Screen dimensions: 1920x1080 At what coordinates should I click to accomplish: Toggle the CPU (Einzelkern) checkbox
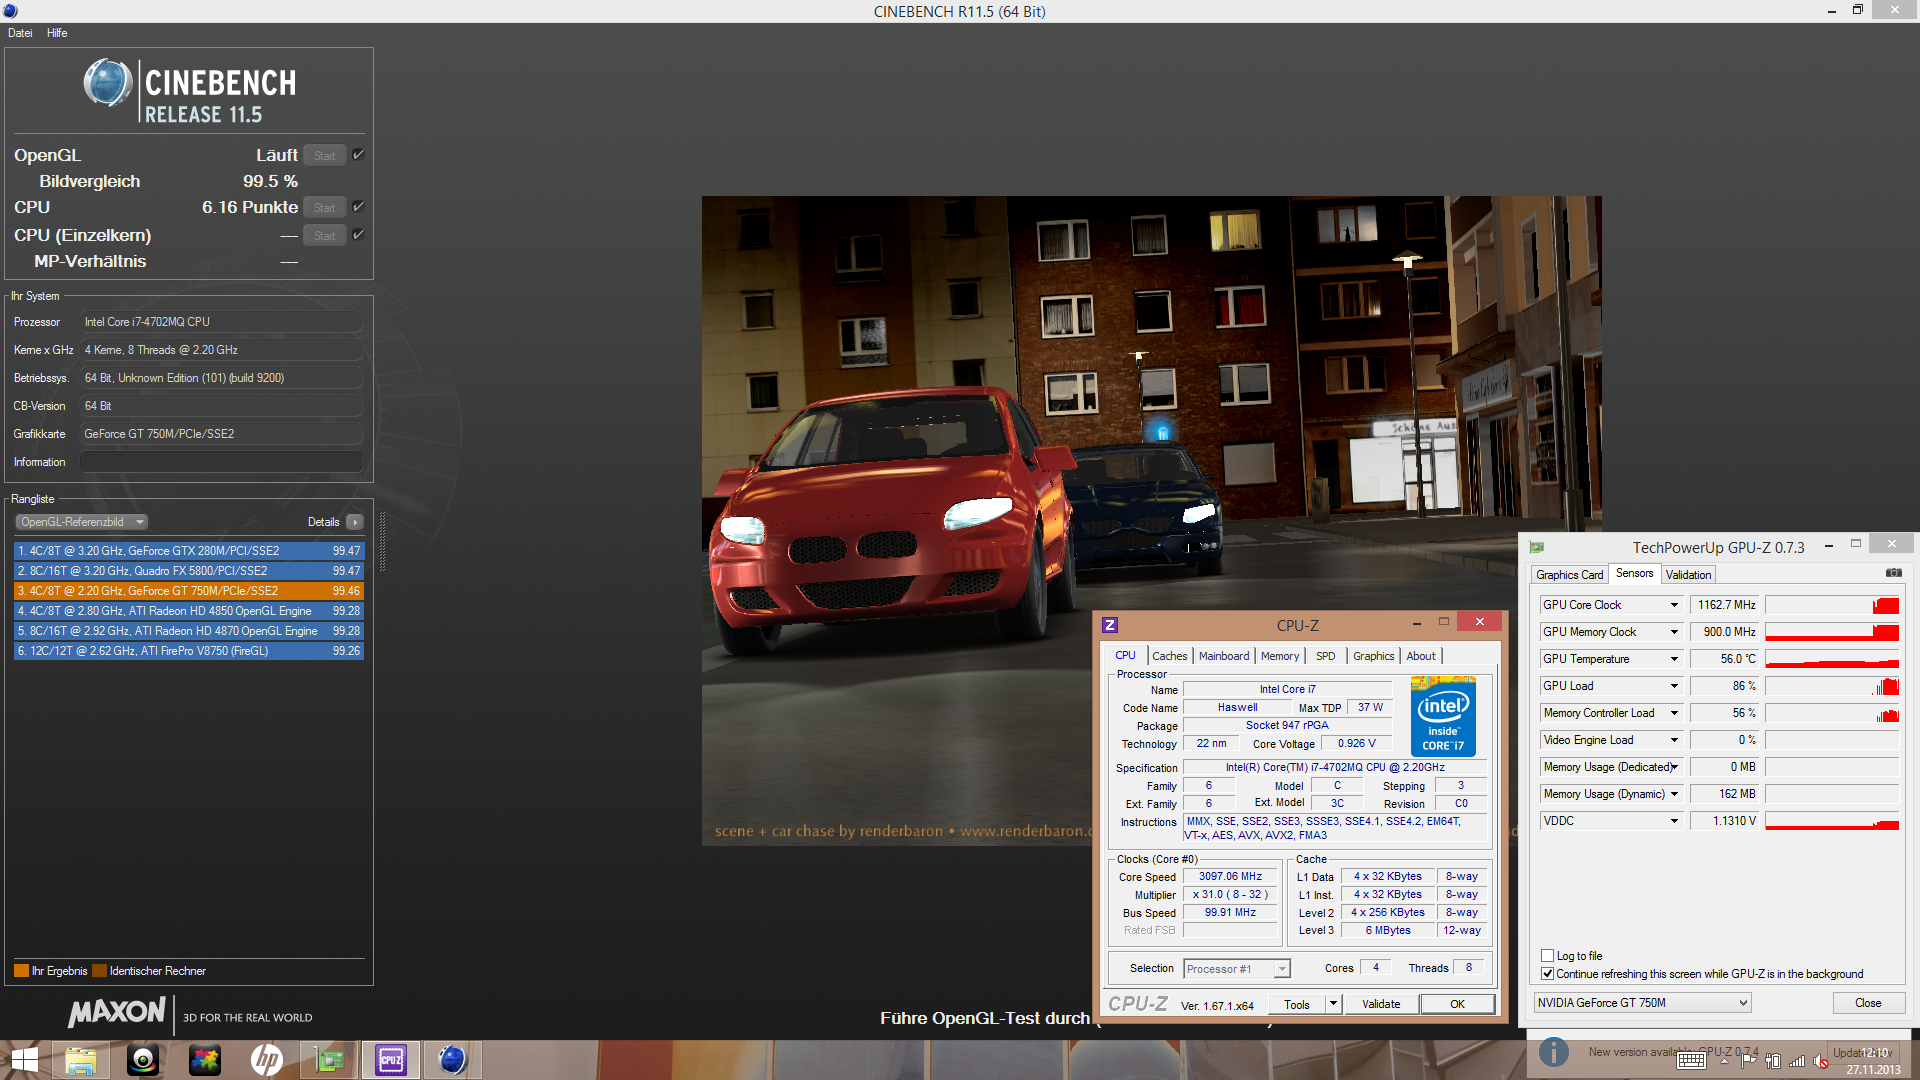click(x=358, y=235)
